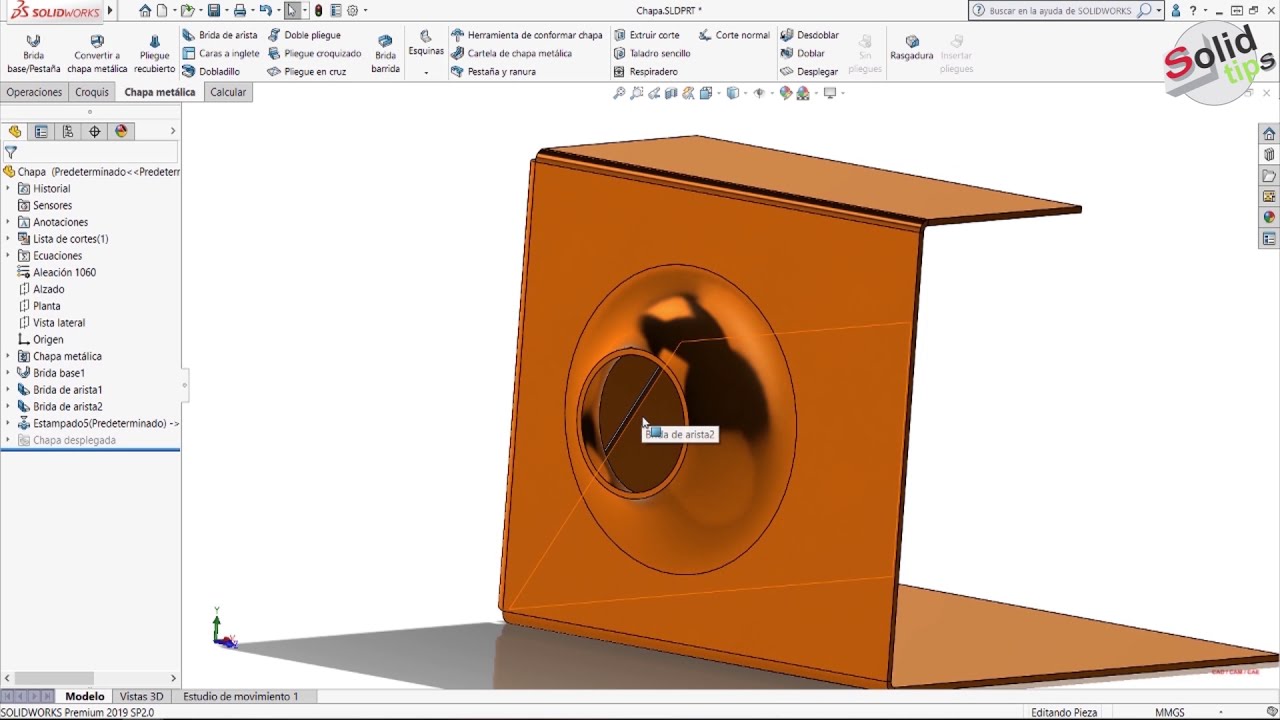Click the Dobladillo tool
Screen dimensions: 1280x720
click(x=211, y=72)
